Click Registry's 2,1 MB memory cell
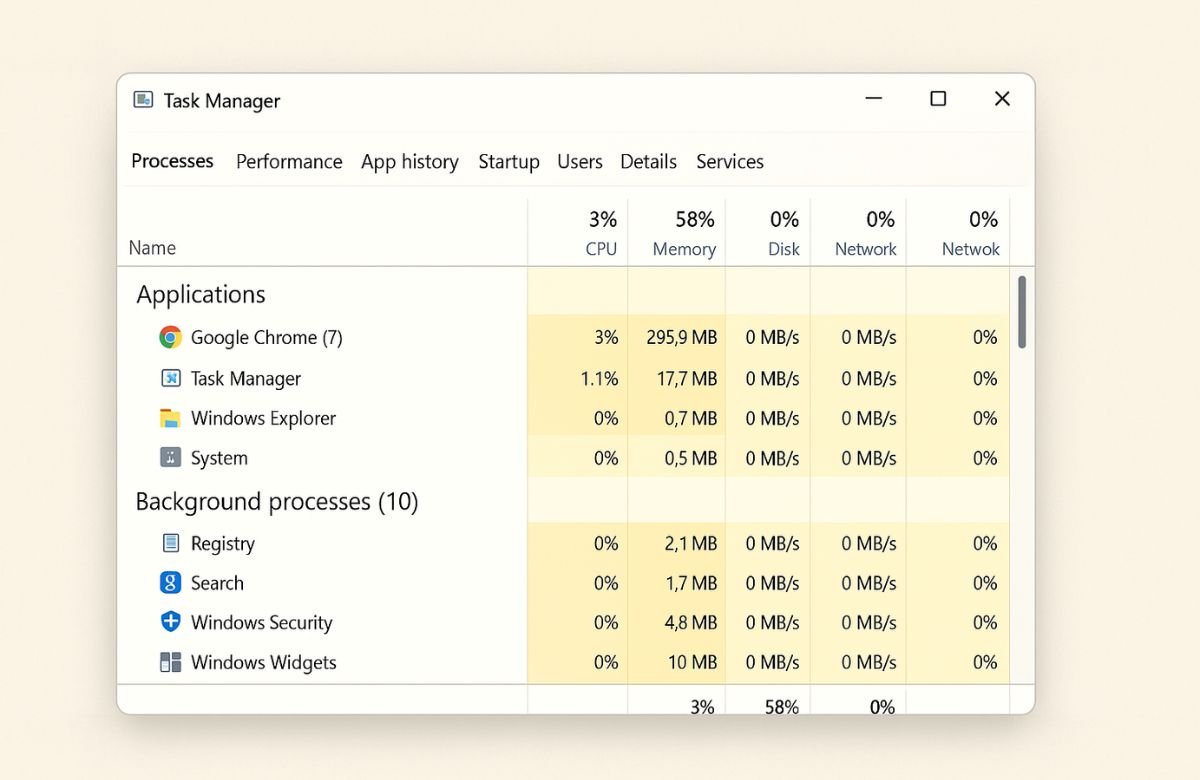 click(677, 543)
